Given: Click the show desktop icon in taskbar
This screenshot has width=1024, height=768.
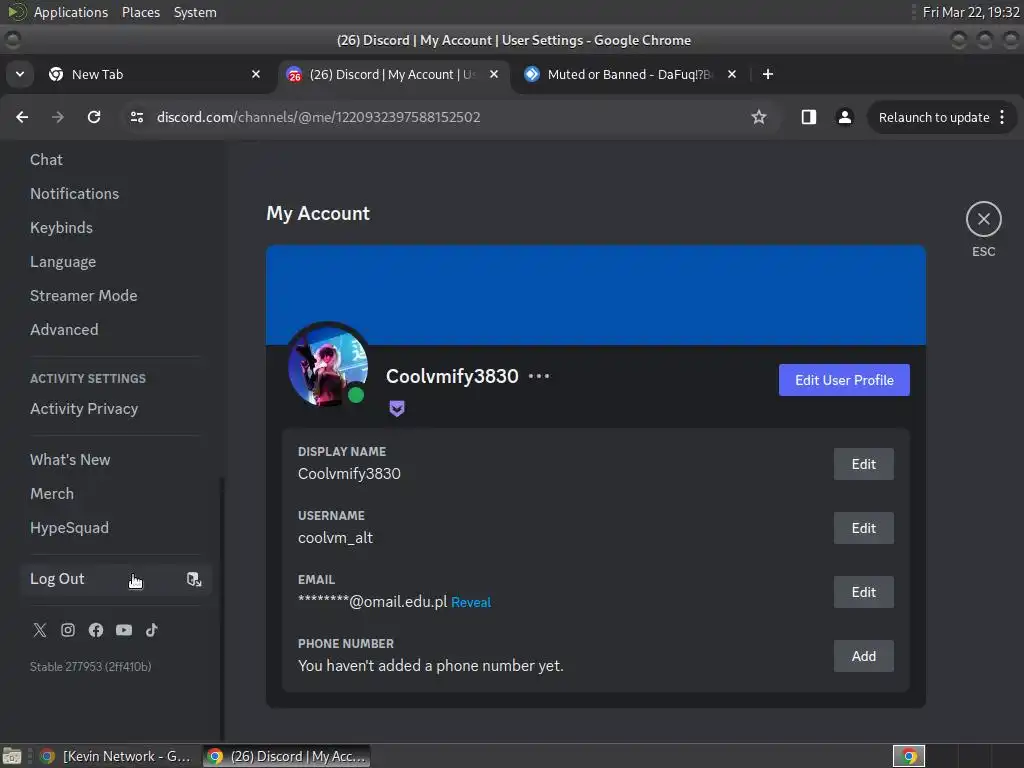Looking at the screenshot, I should tap(12, 756).
